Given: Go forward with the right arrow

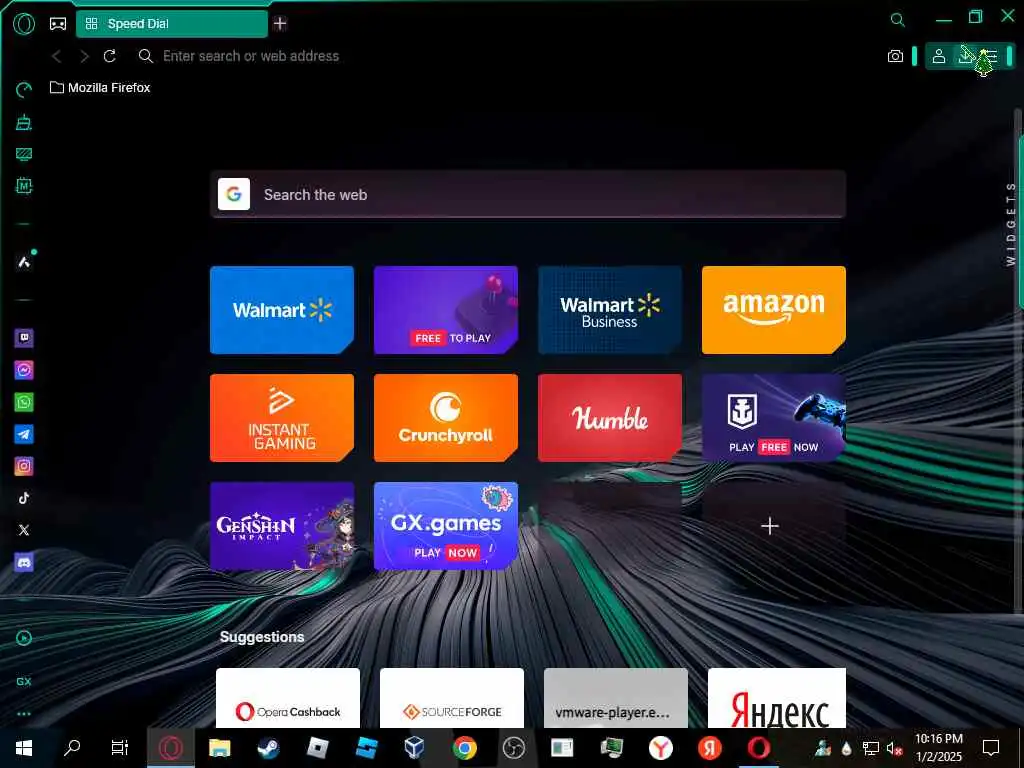Looking at the screenshot, I should coord(84,56).
